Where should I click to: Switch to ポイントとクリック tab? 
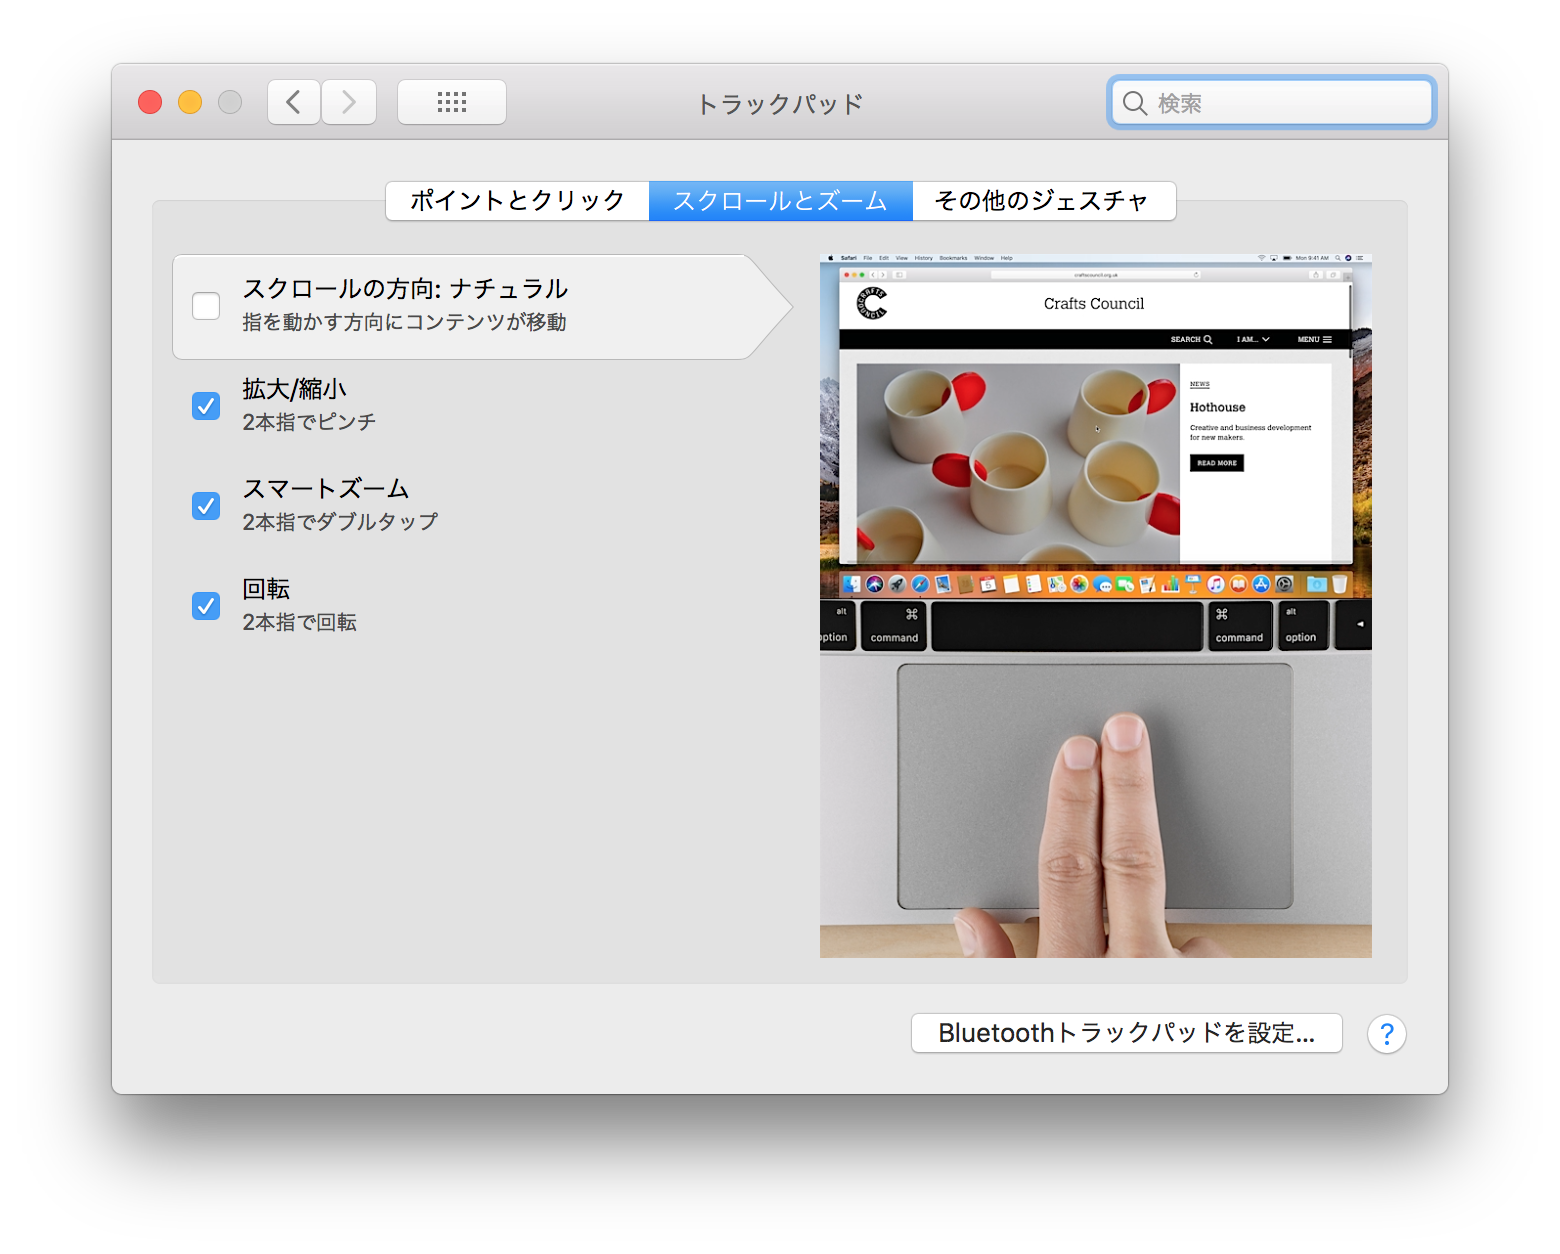pyautogui.click(x=518, y=201)
